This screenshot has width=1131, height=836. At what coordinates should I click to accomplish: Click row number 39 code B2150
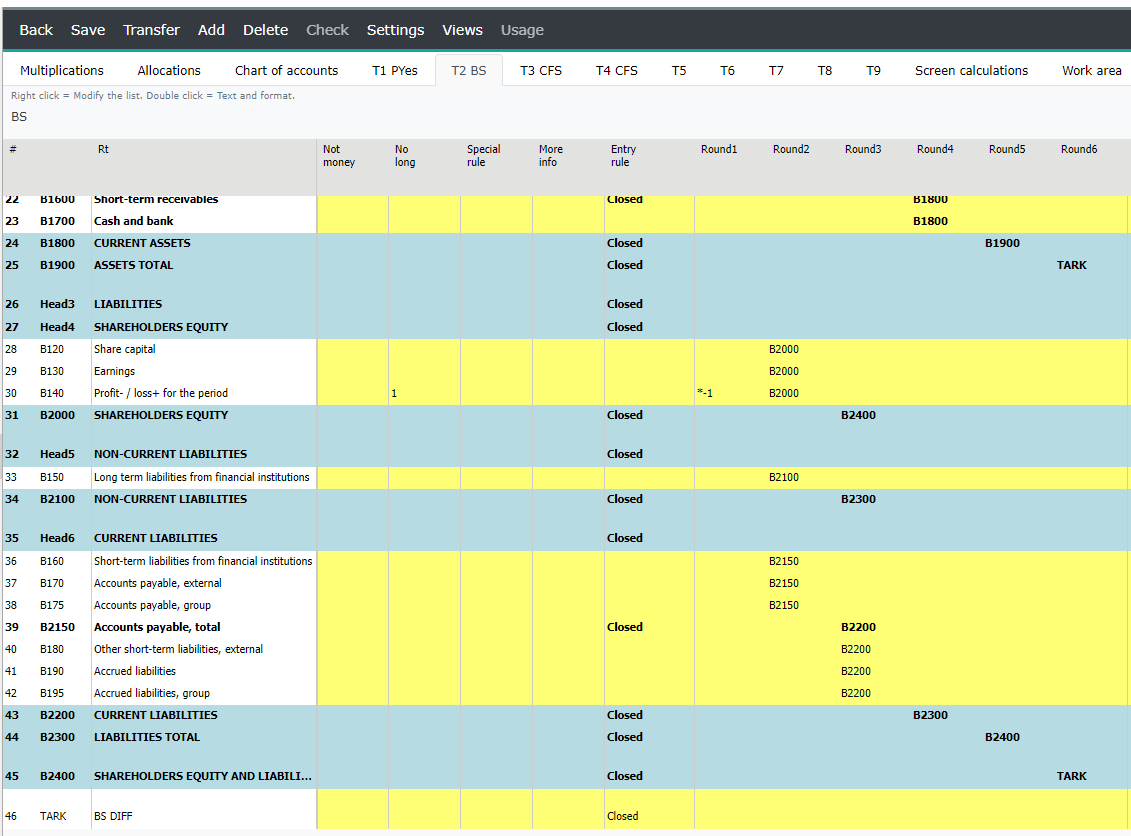click(x=57, y=628)
